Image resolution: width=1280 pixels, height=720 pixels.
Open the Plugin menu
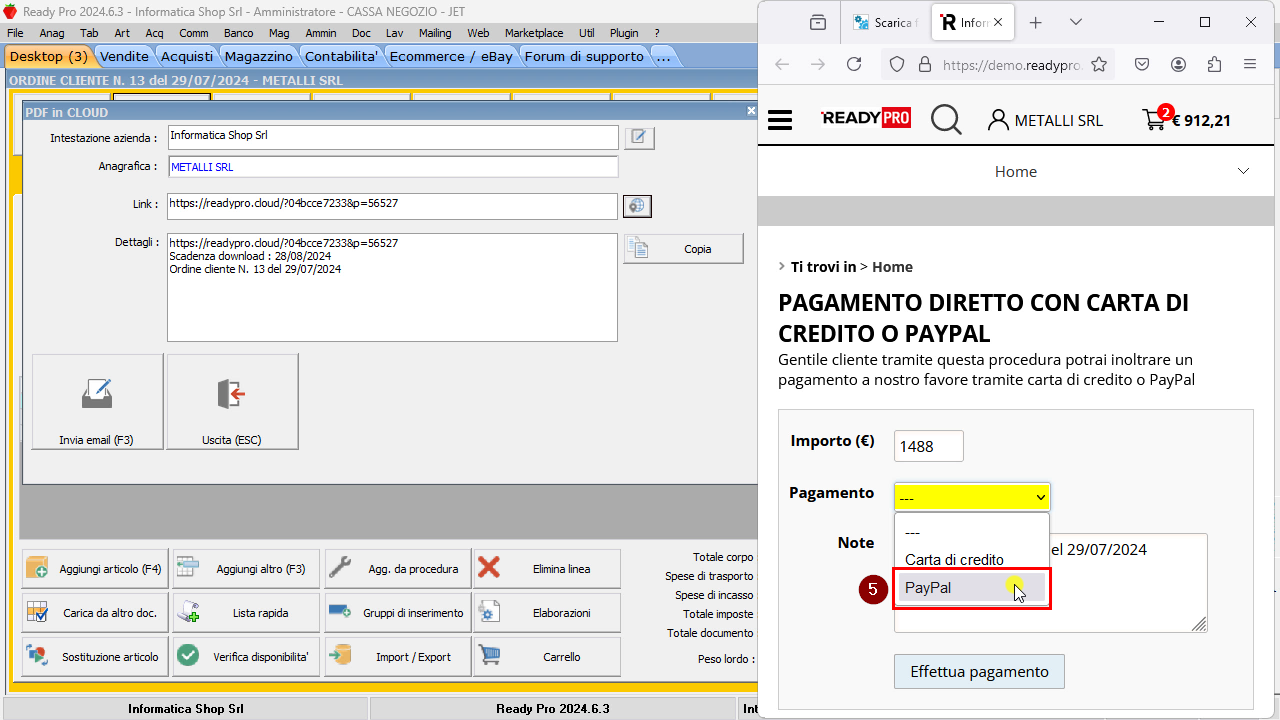[624, 33]
